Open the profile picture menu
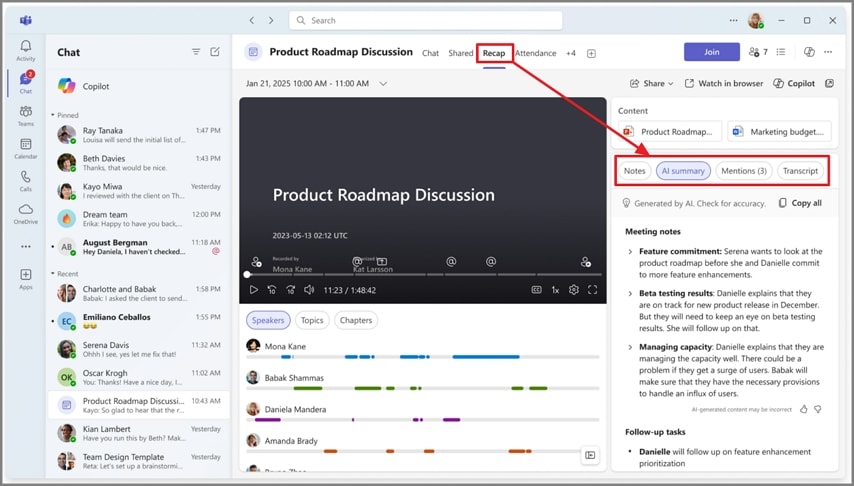The width and height of the screenshot is (854, 486). click(x=755, y=20)
